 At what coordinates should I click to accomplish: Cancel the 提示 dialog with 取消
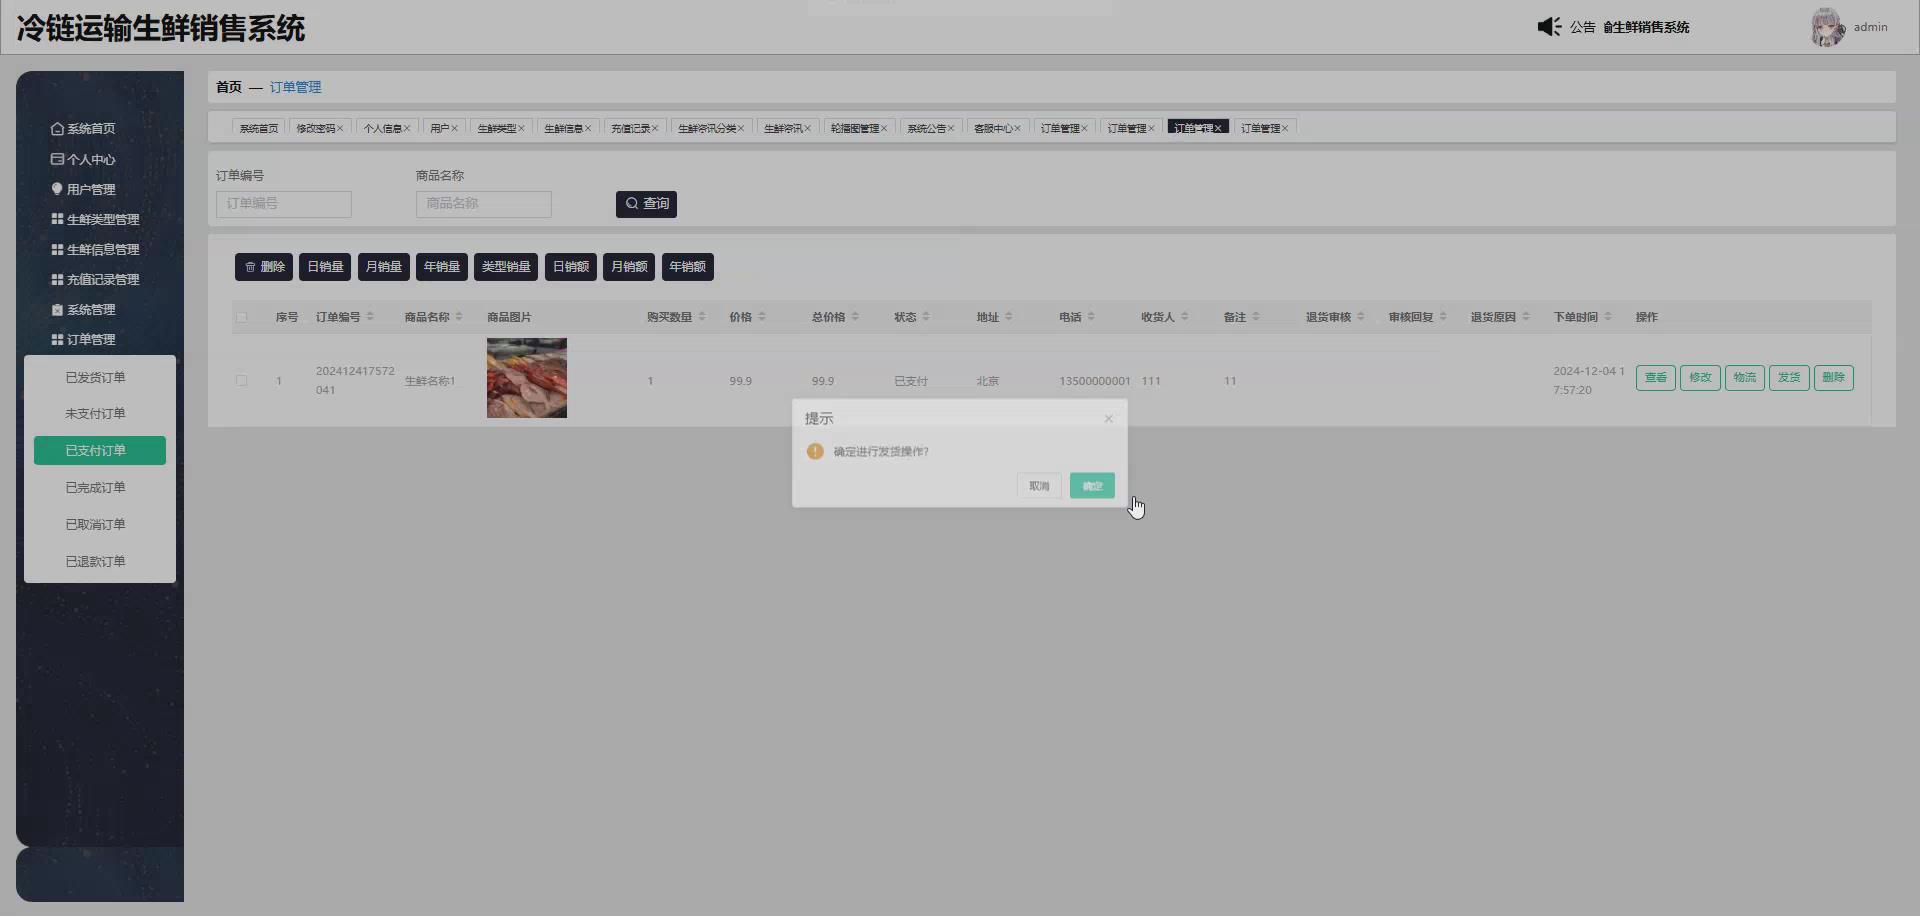pyautogui.click(x=1039, y=486)
